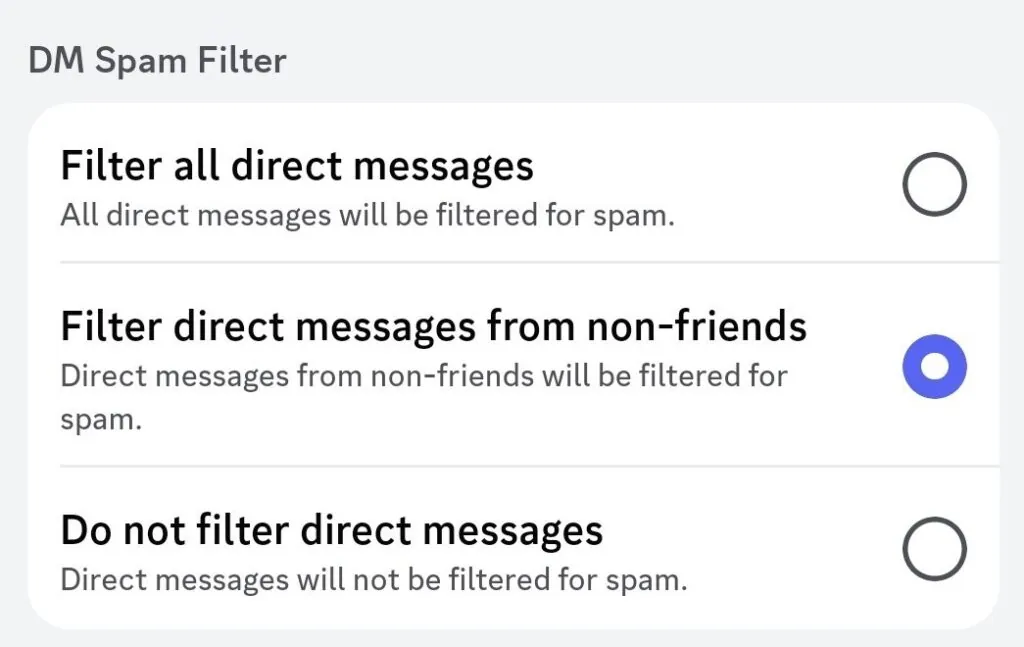
Task: Click the Filter all direct messages label
Action: pos(297,165)
